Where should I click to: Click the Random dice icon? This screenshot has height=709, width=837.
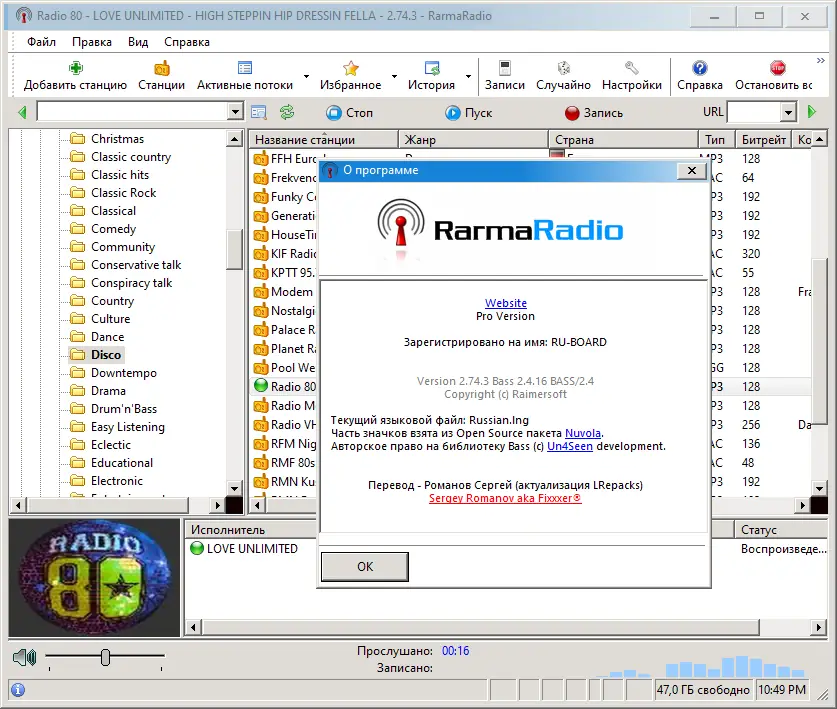click(564, 68)
